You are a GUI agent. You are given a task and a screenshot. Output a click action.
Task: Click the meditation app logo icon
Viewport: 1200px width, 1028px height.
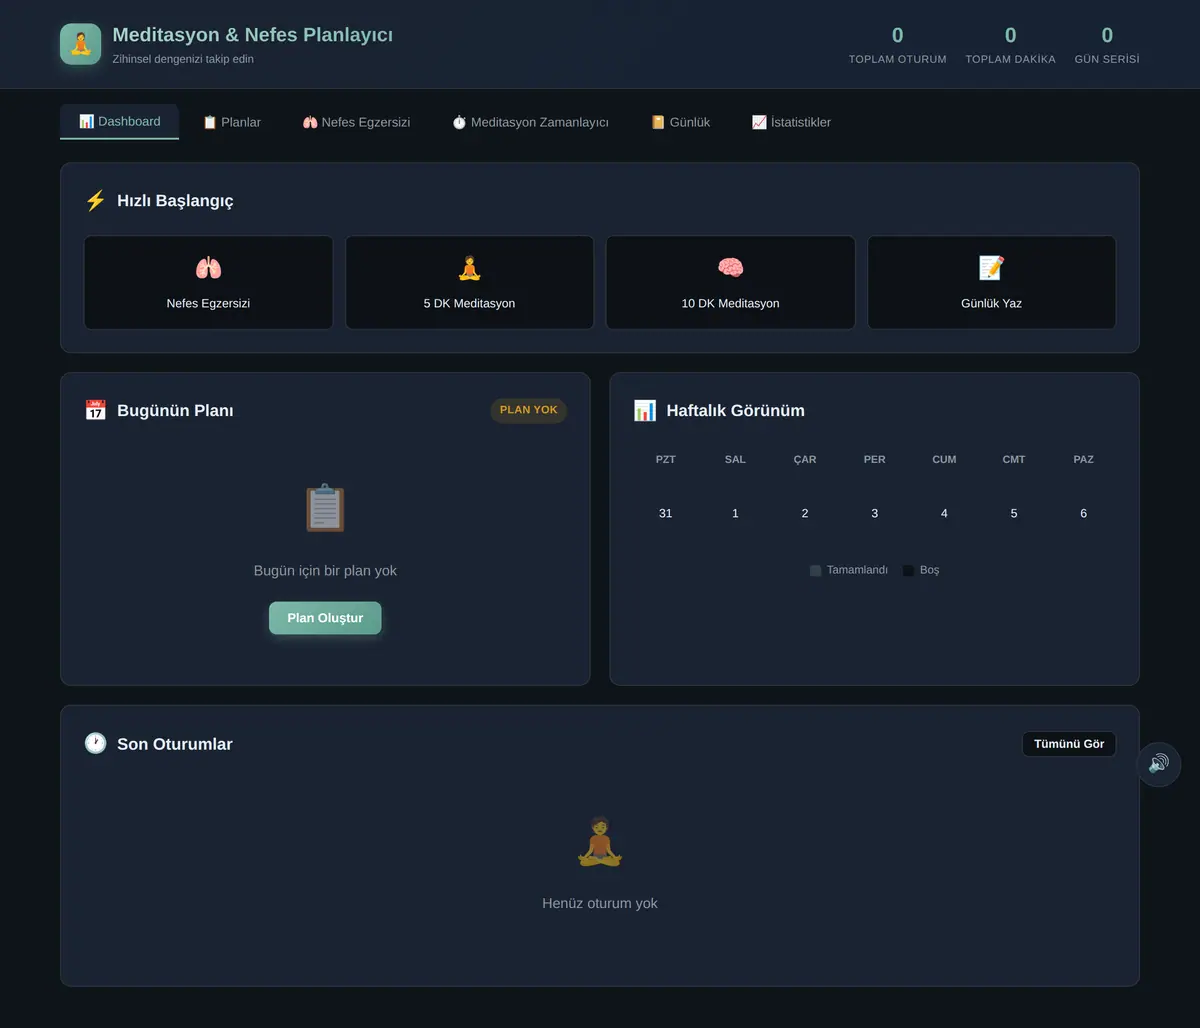click(x=80, y=44)
